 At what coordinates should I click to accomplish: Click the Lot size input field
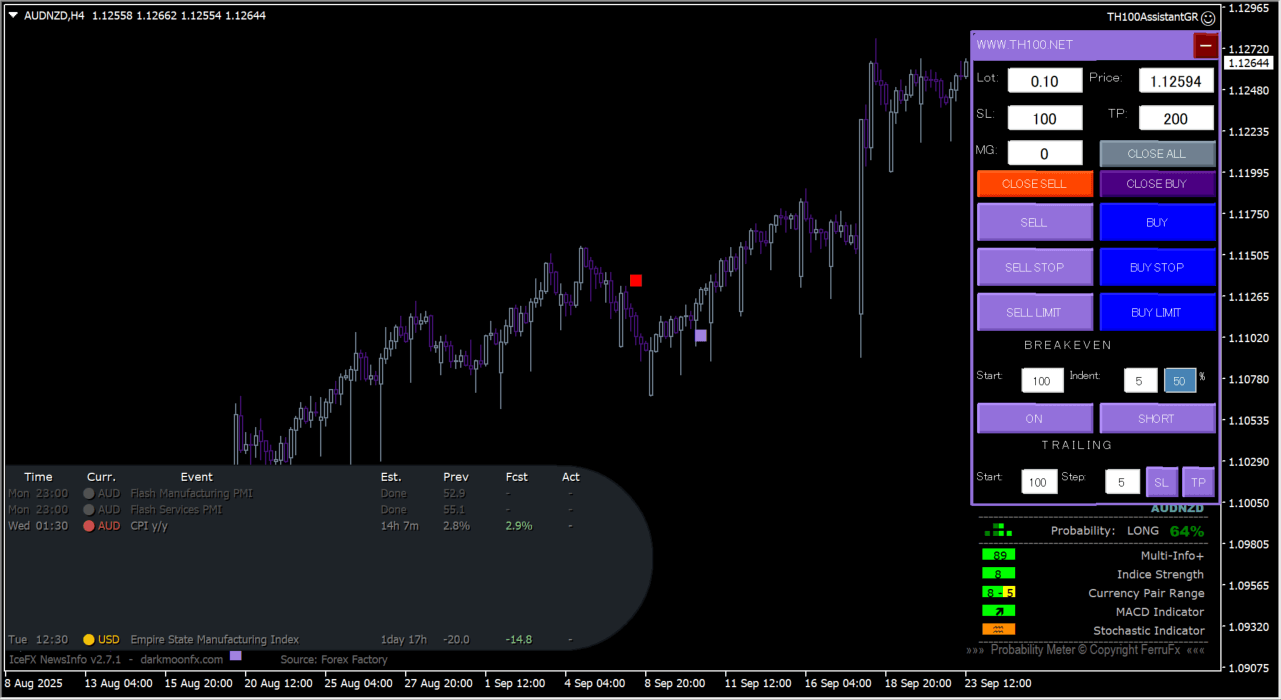click(x=1044, y=81)
